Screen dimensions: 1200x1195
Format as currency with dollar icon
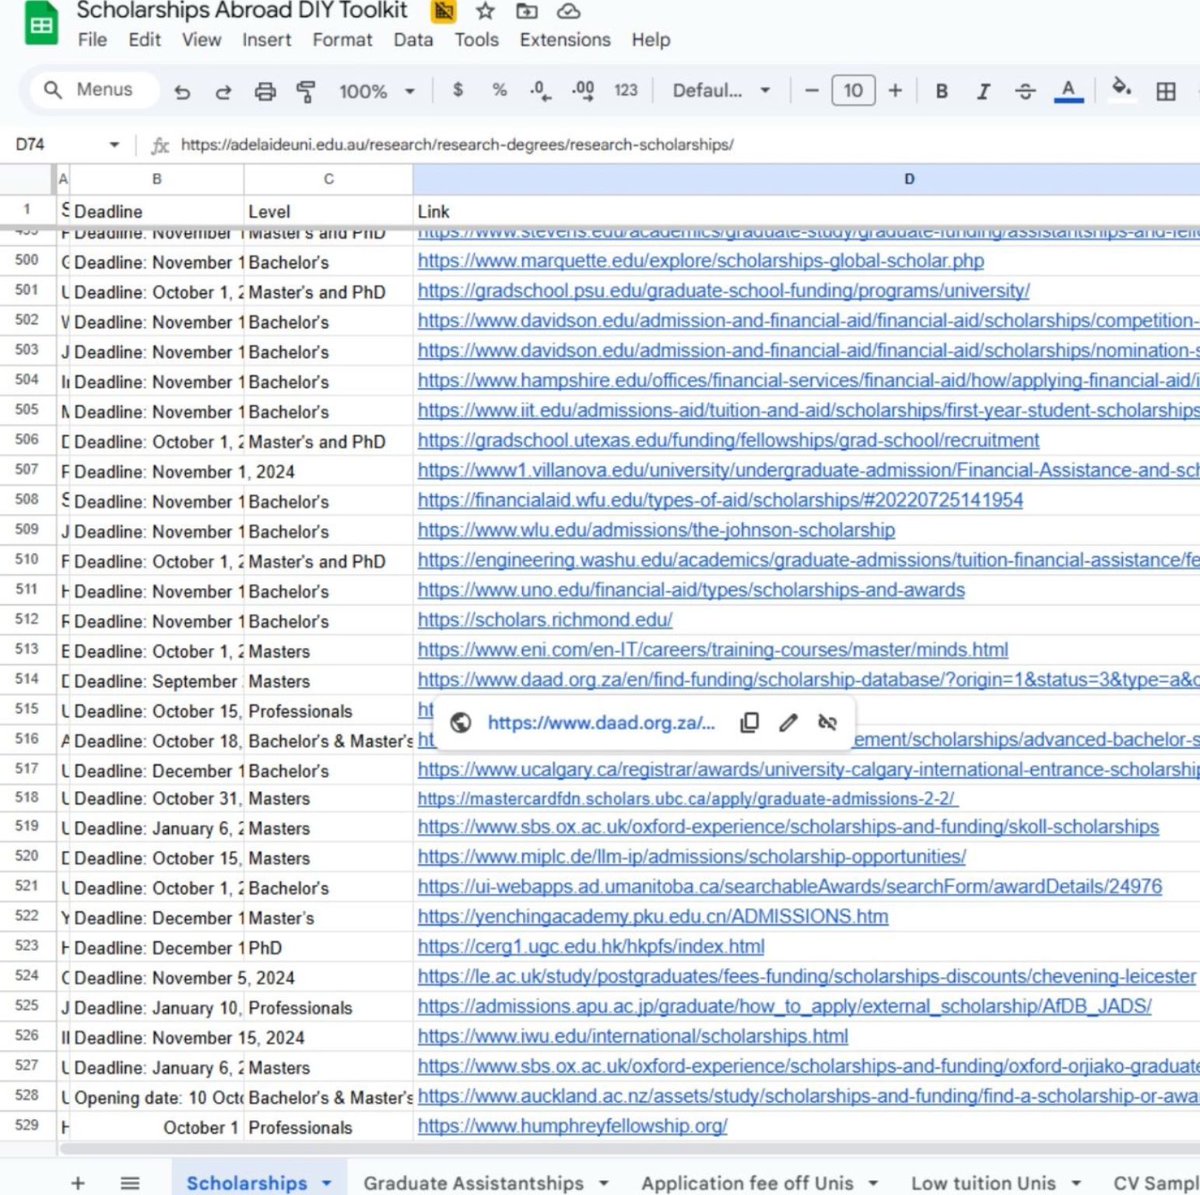[x=458, y=90]
